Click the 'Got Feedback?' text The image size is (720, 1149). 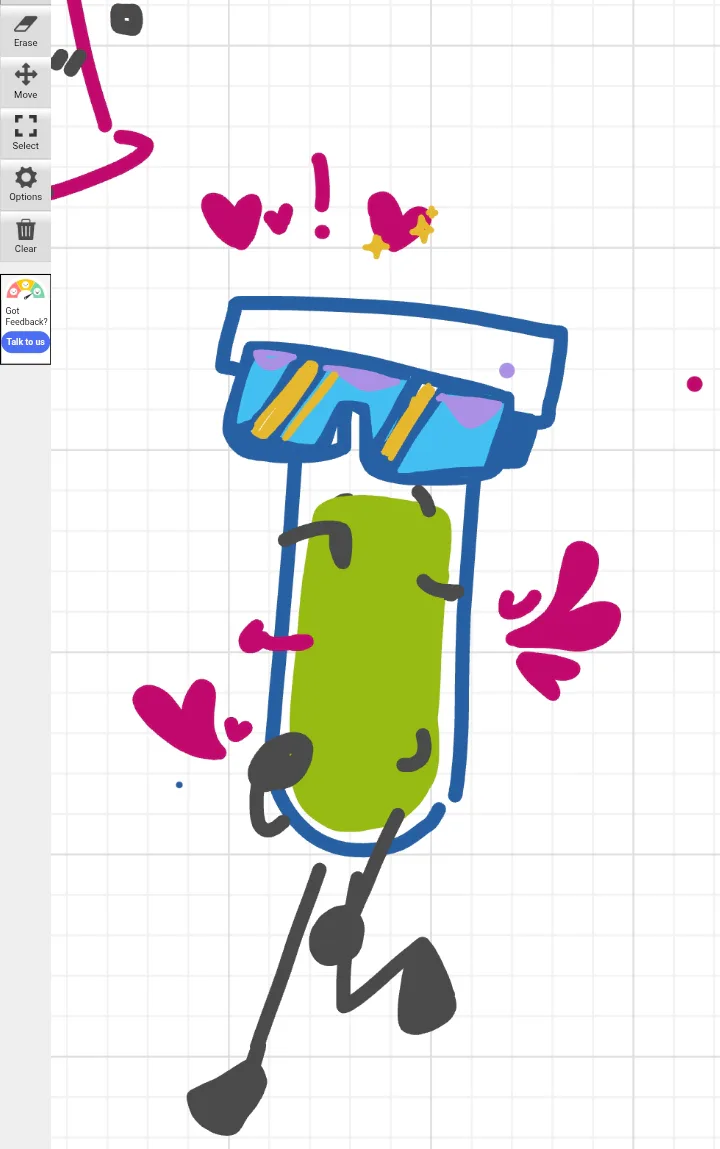pyautogui.click(x=26, y=316)
